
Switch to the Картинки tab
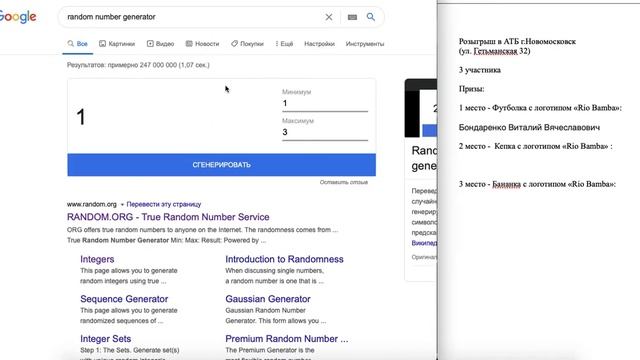point(117,44)
